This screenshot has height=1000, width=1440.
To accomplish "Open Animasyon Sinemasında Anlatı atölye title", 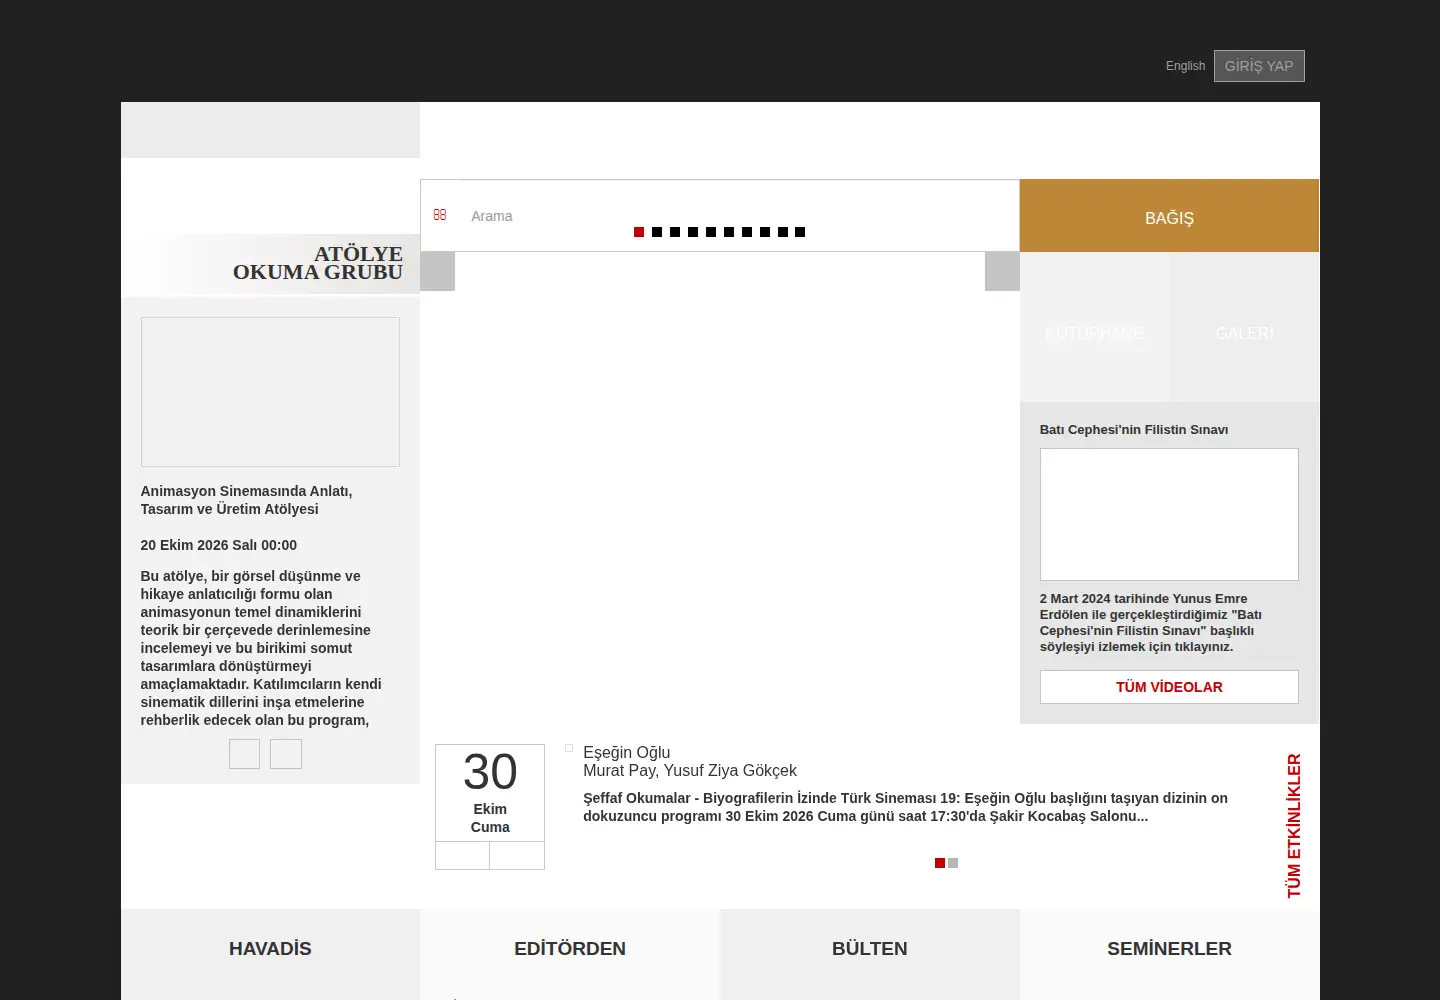I will 246,500.
